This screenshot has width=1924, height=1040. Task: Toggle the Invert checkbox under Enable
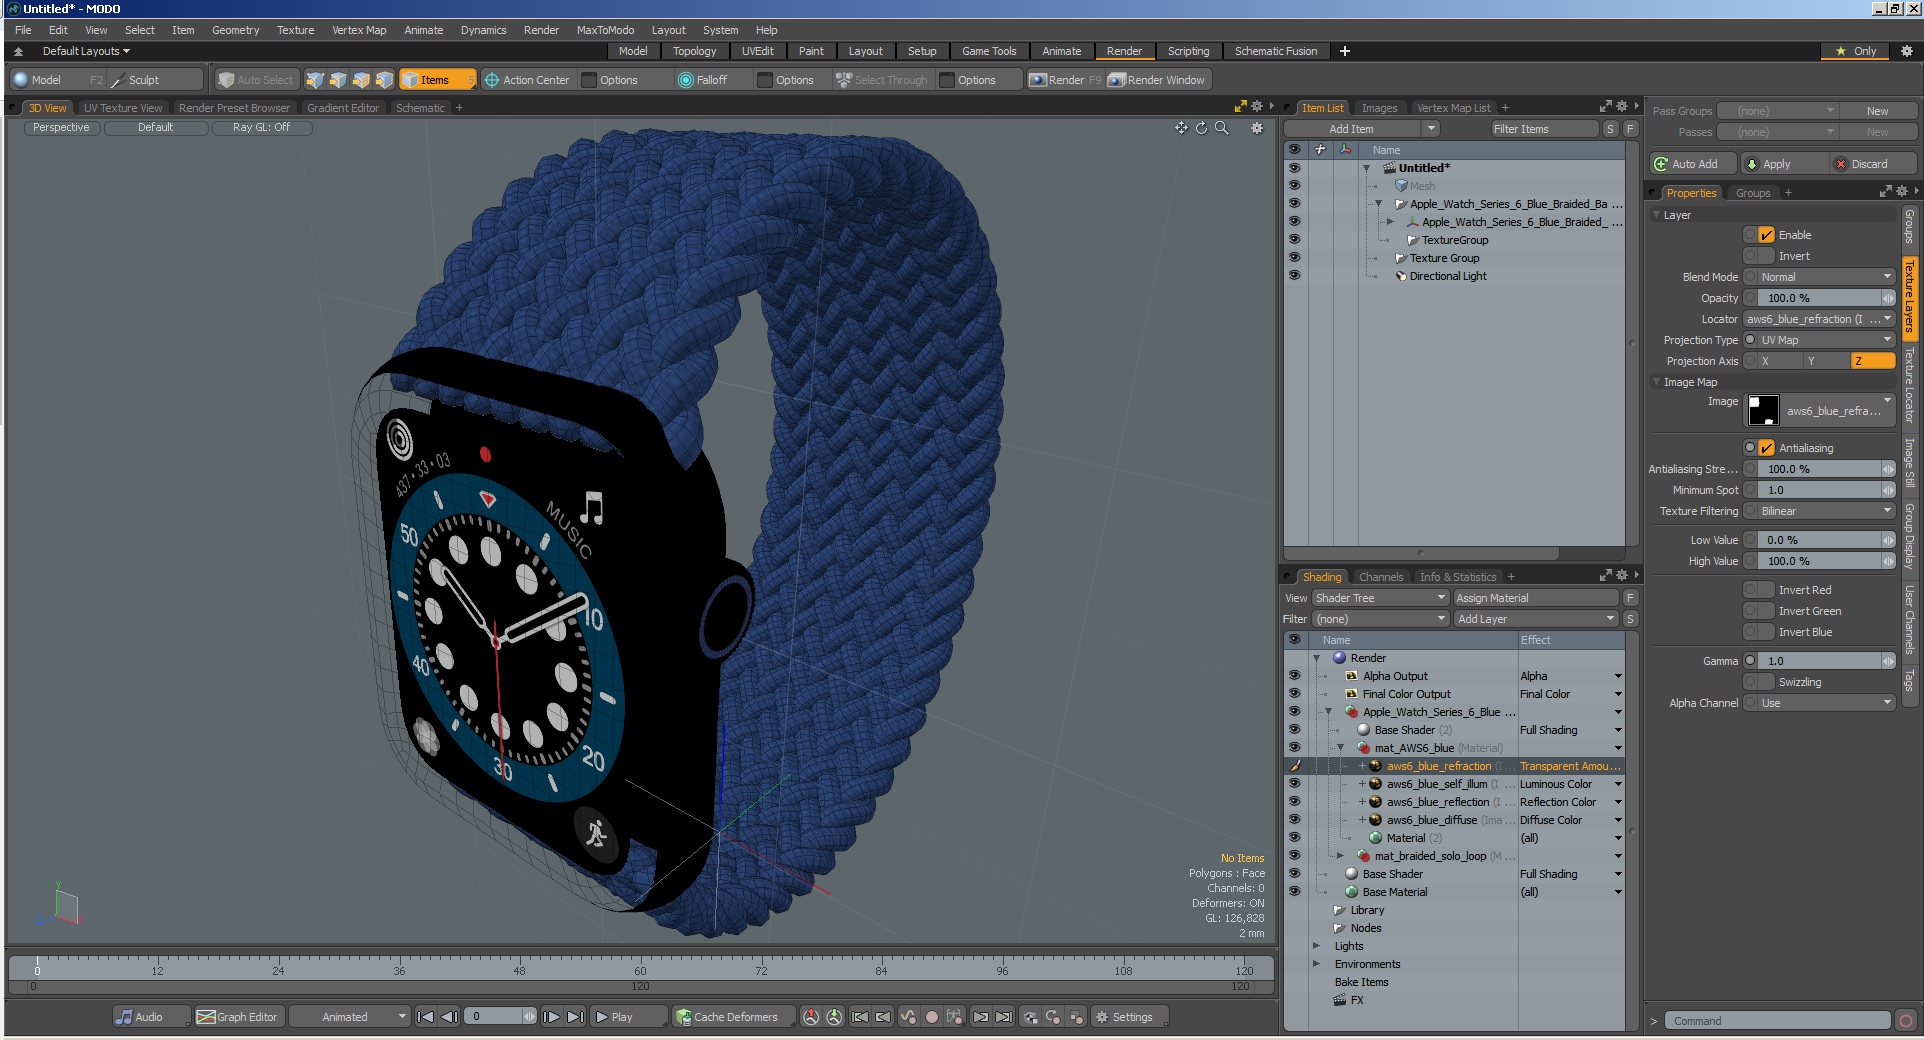pos(1766,256)
